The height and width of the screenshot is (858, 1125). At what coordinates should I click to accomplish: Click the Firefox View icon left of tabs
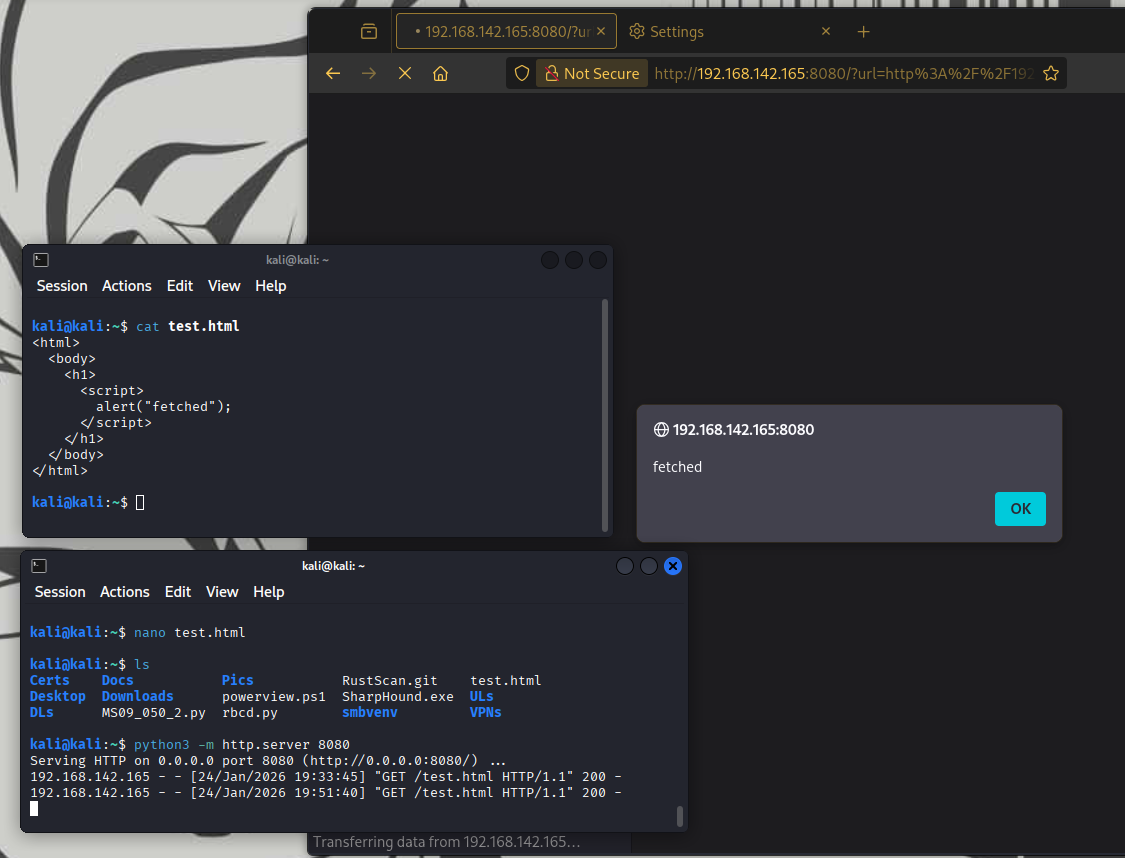(x=369, y=32)
